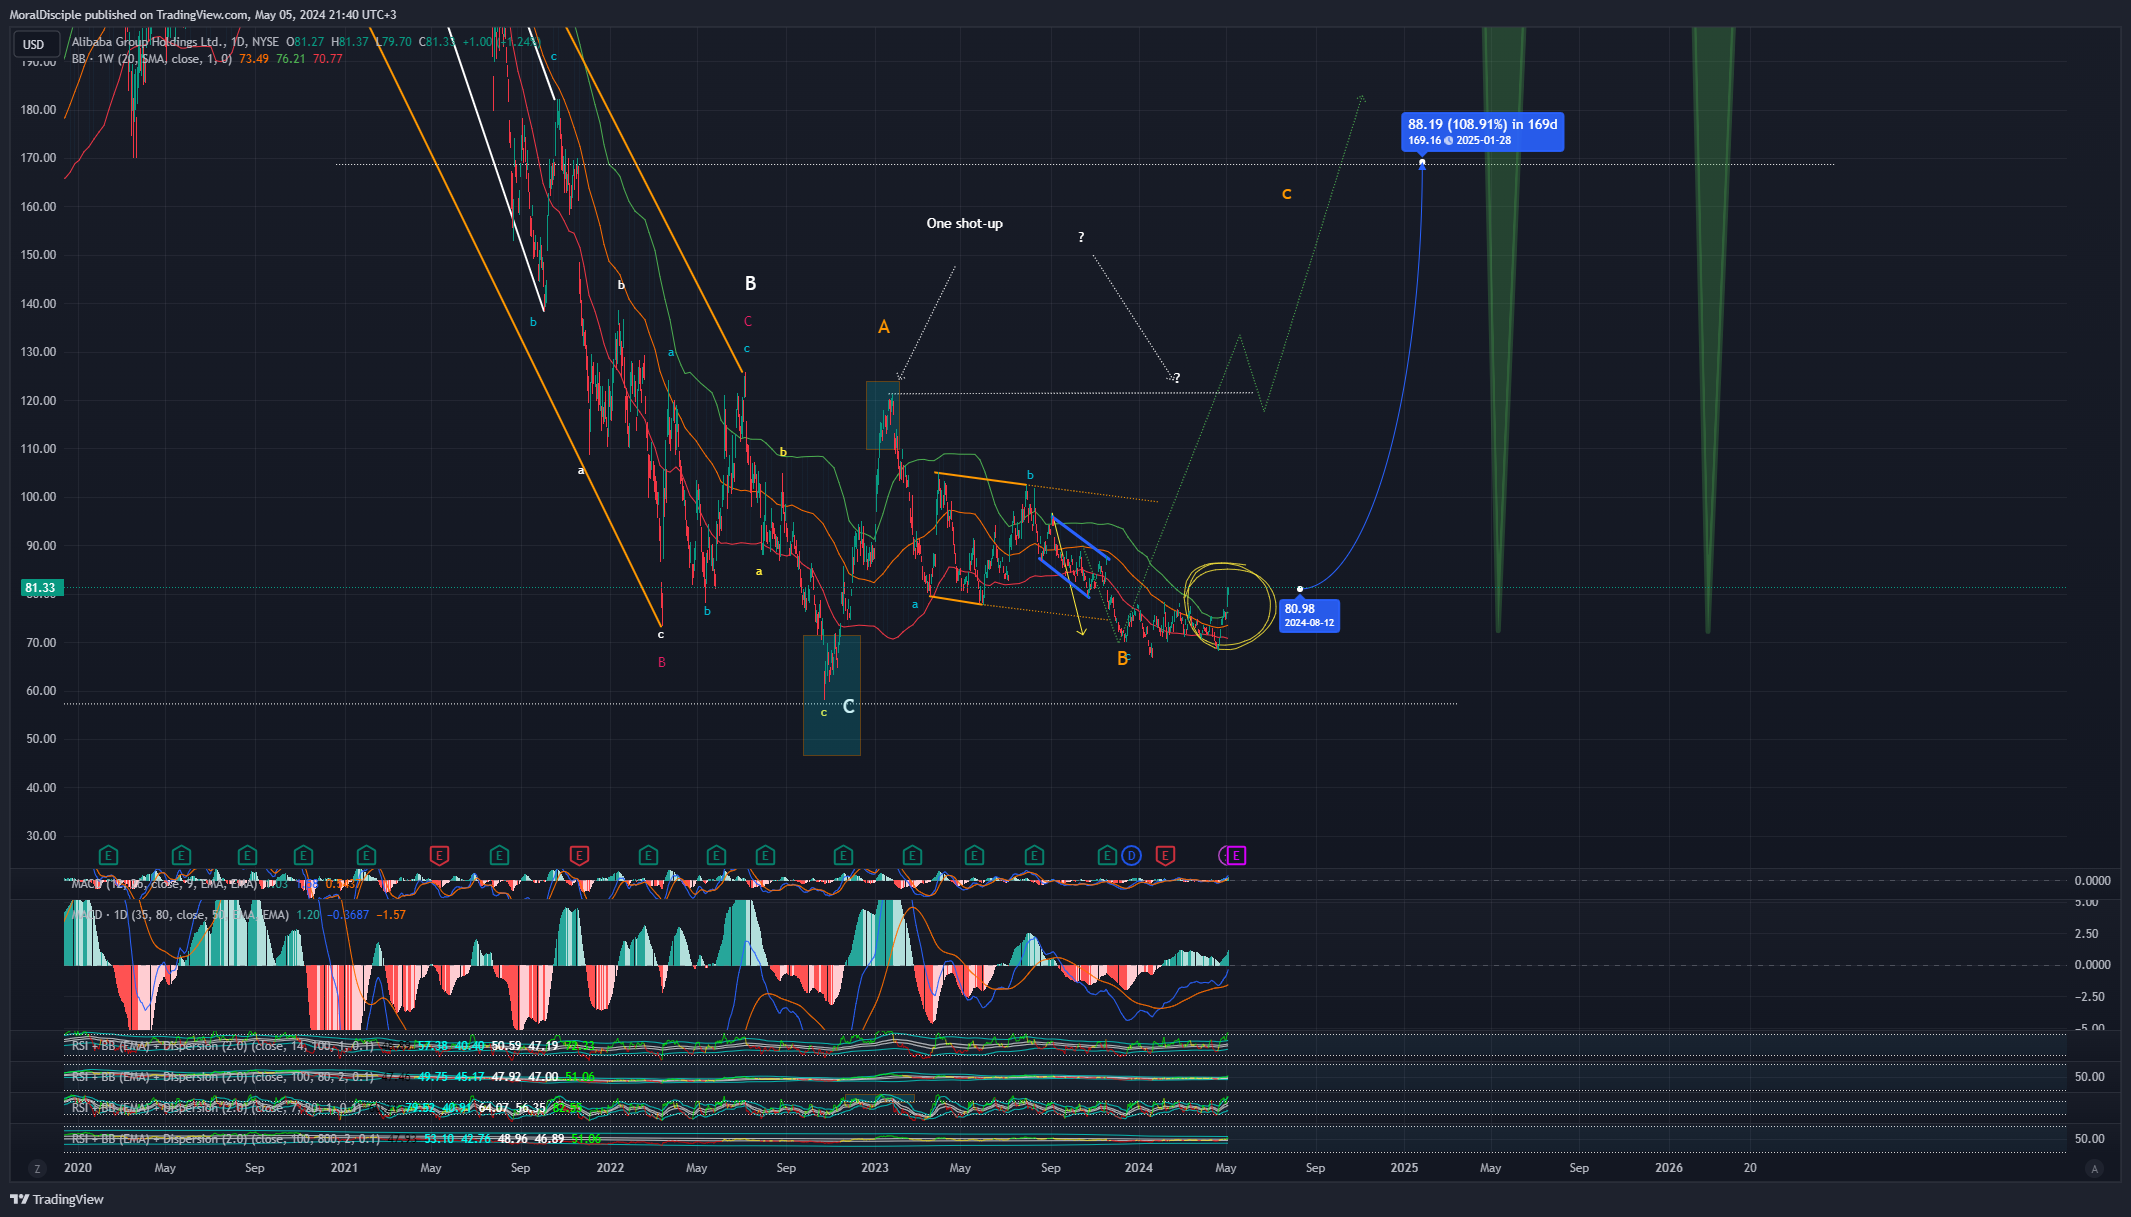The image size is (2131, 1217).
Task: Select the 'One shot-up' text annotation
Action: [x=964, y=223]
